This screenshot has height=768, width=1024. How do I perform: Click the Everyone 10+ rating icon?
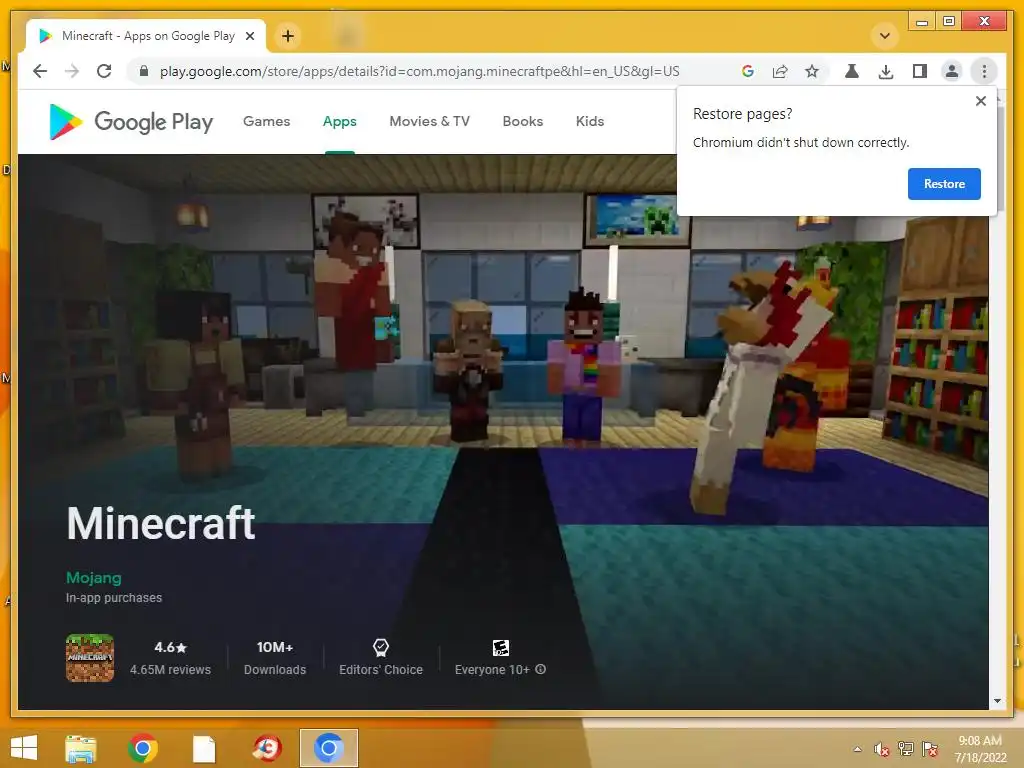(x=501, y=648)
